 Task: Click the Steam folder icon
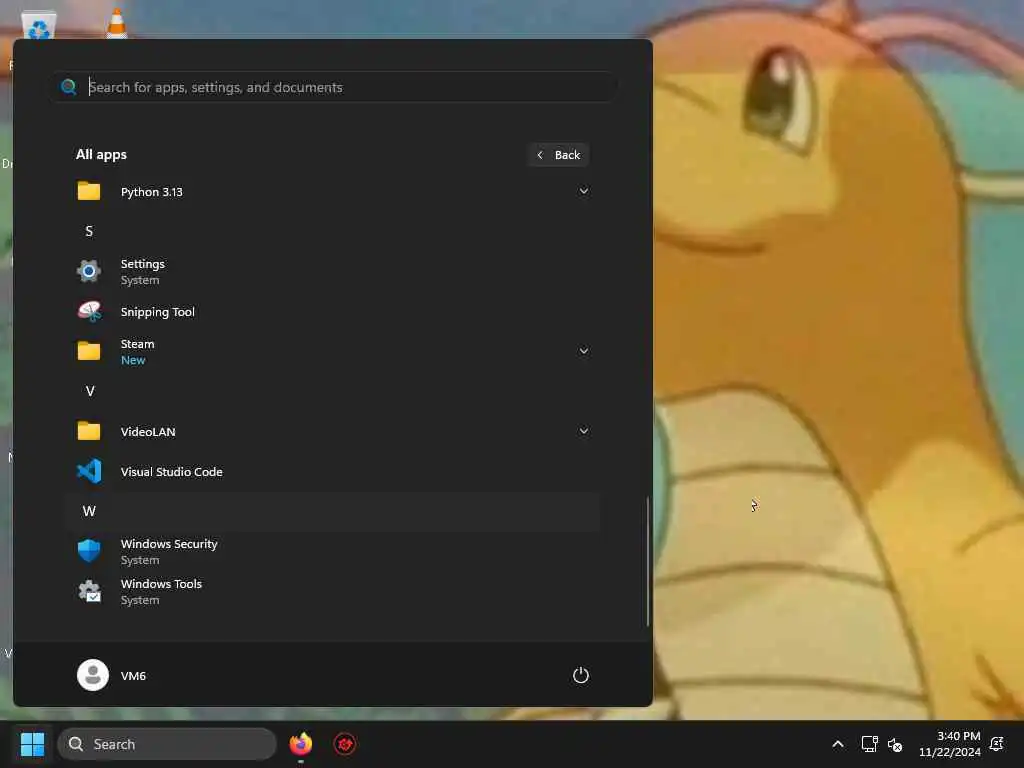pos(89,351)
